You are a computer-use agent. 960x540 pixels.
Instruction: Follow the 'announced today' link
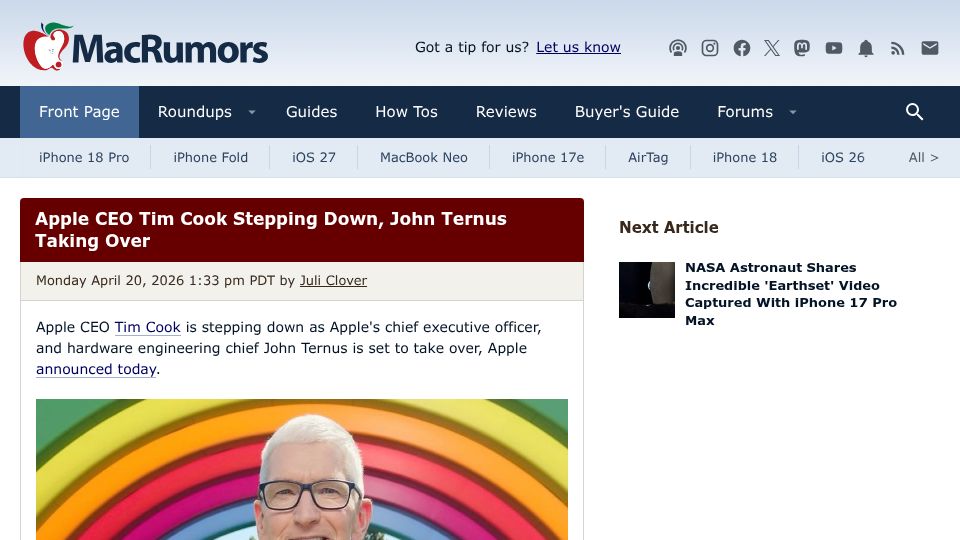pos(96,369)
